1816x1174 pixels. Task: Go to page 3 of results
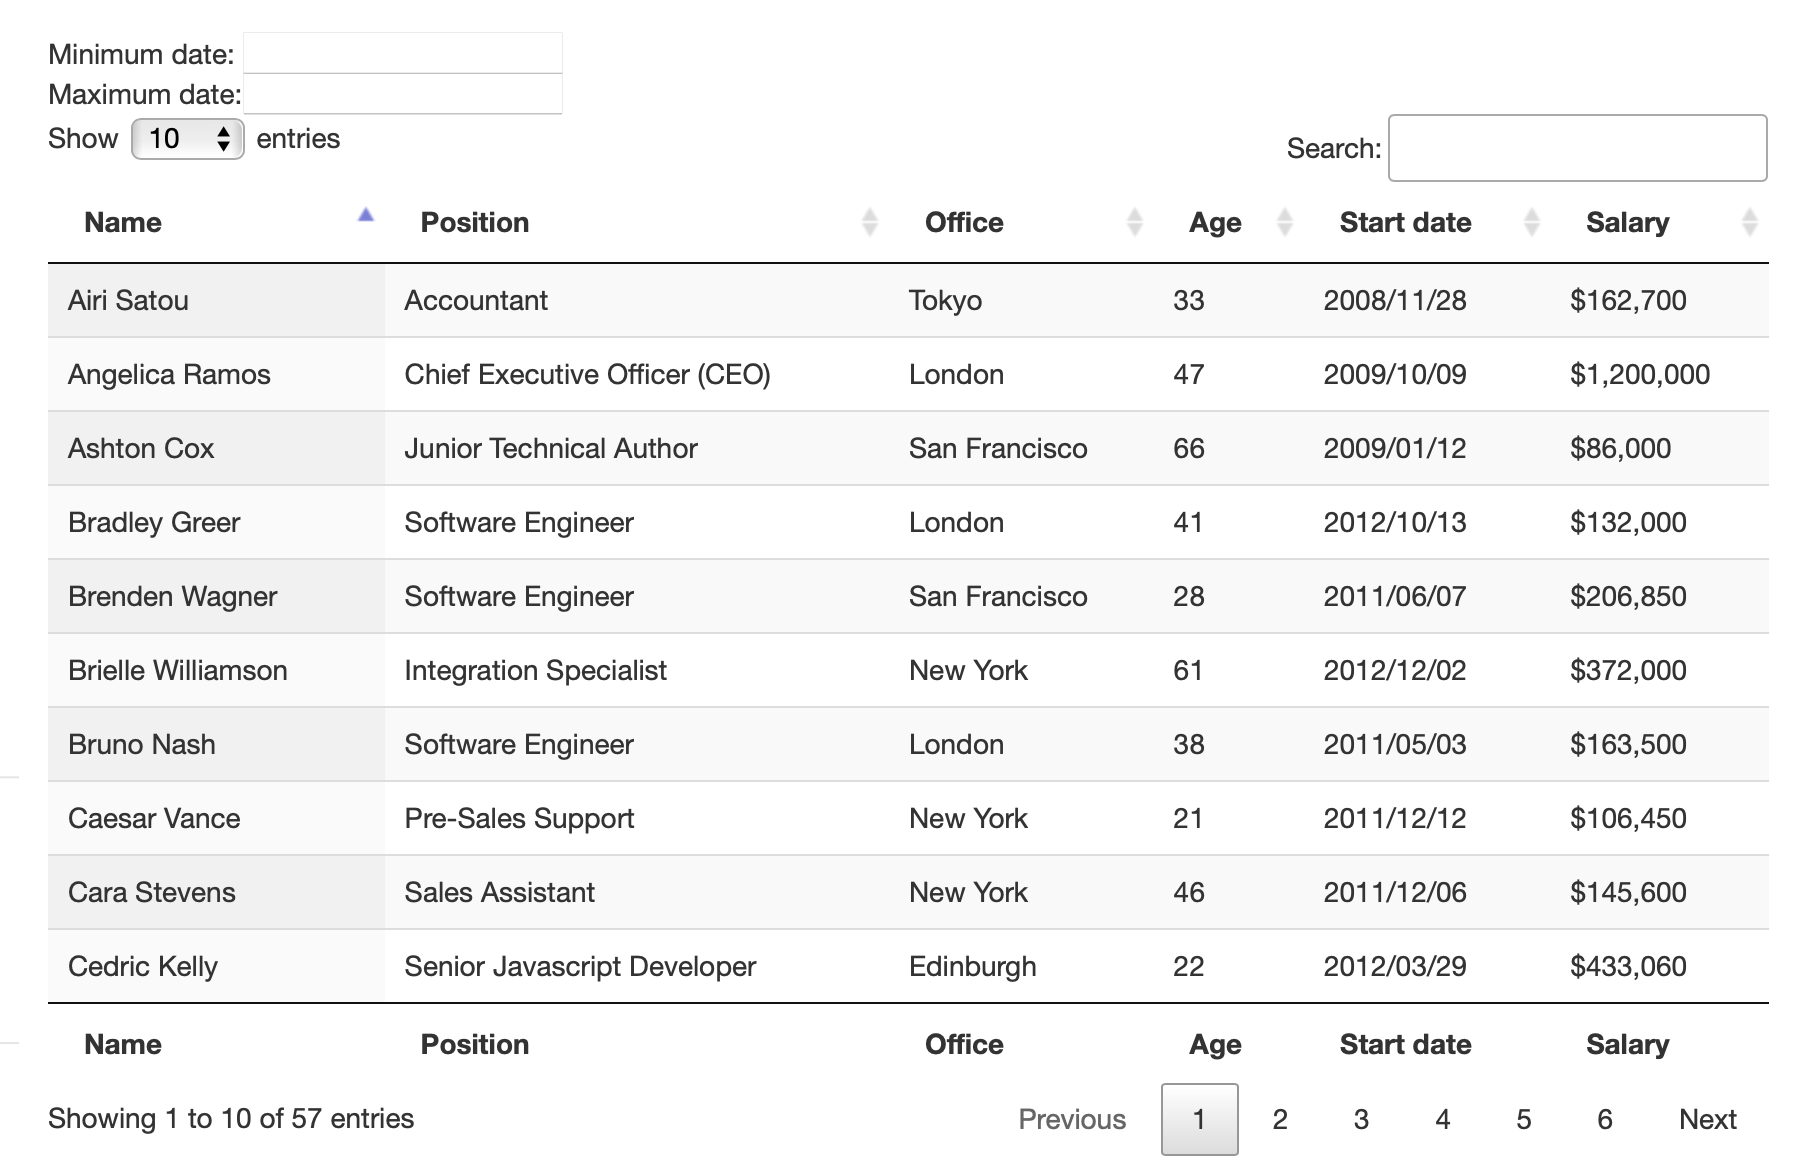(x=1361, y=1119)
